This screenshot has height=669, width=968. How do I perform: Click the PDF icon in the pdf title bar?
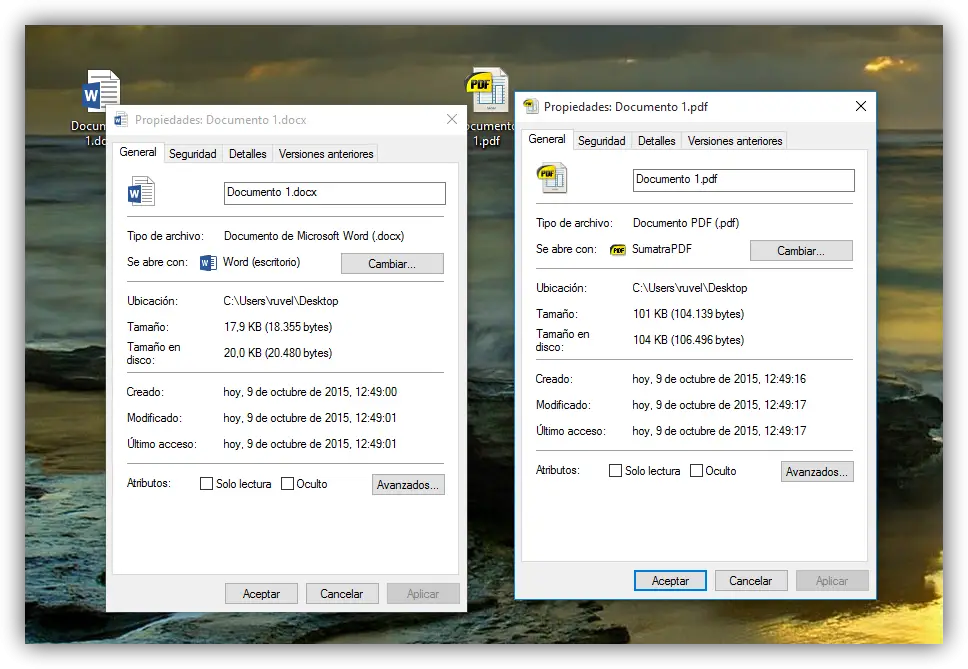click(531, 106)
